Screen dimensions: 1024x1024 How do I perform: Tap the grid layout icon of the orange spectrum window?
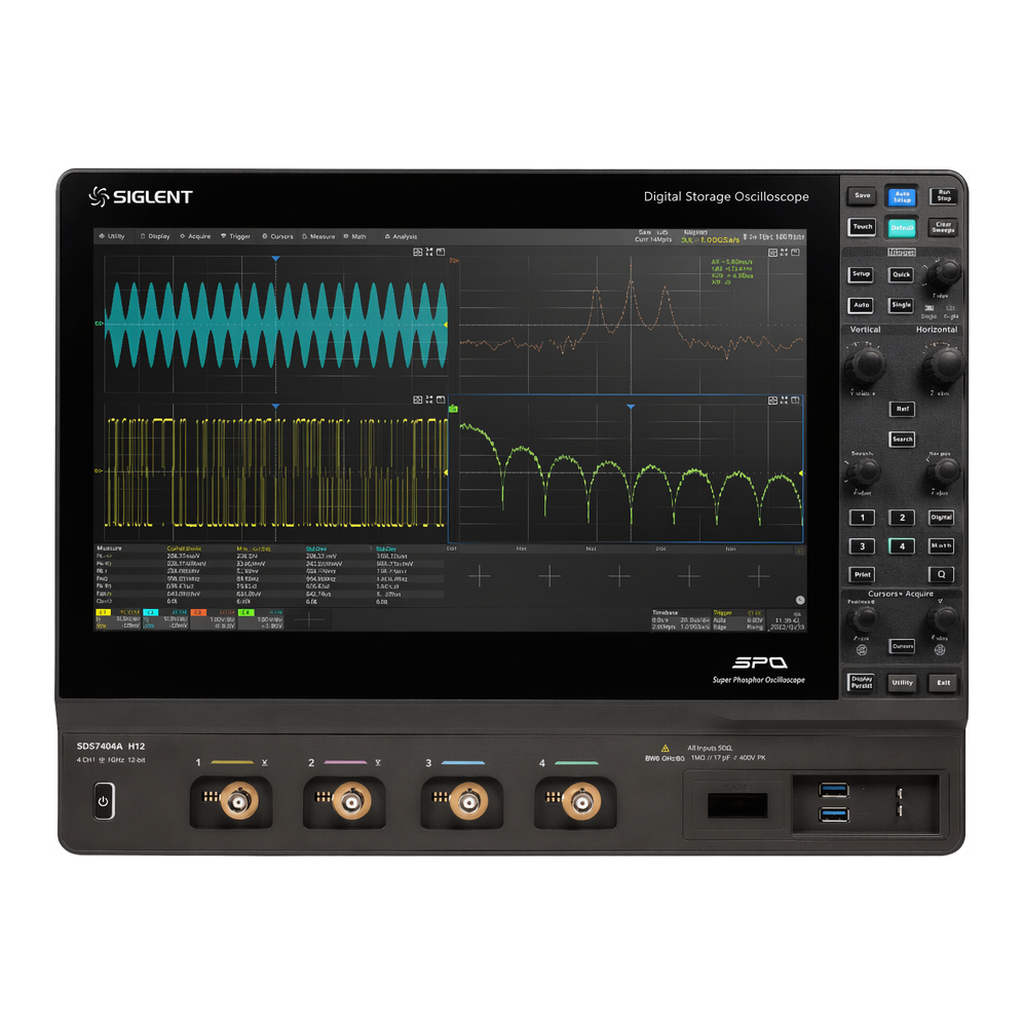point(773,252)
